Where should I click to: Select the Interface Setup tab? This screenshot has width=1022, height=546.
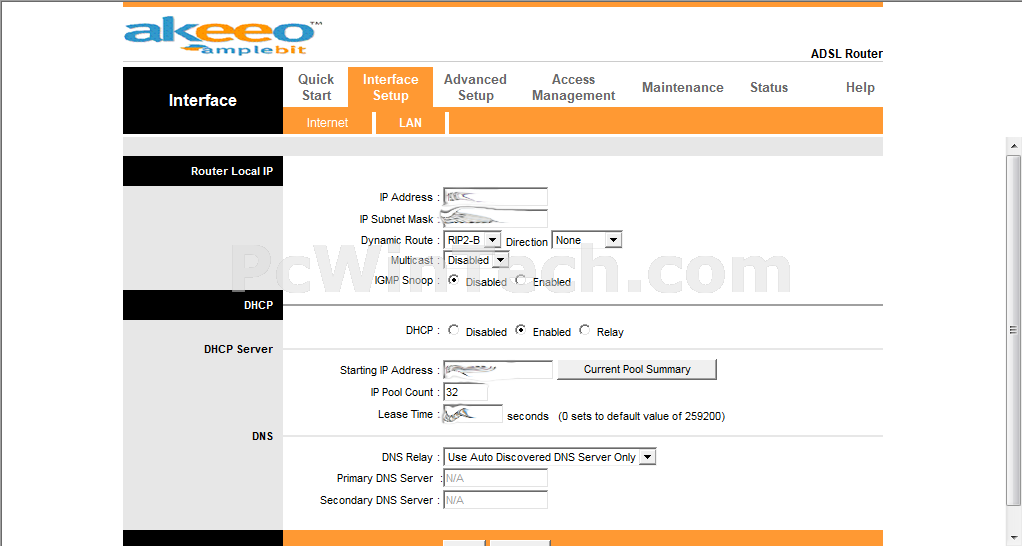(390, 87)
